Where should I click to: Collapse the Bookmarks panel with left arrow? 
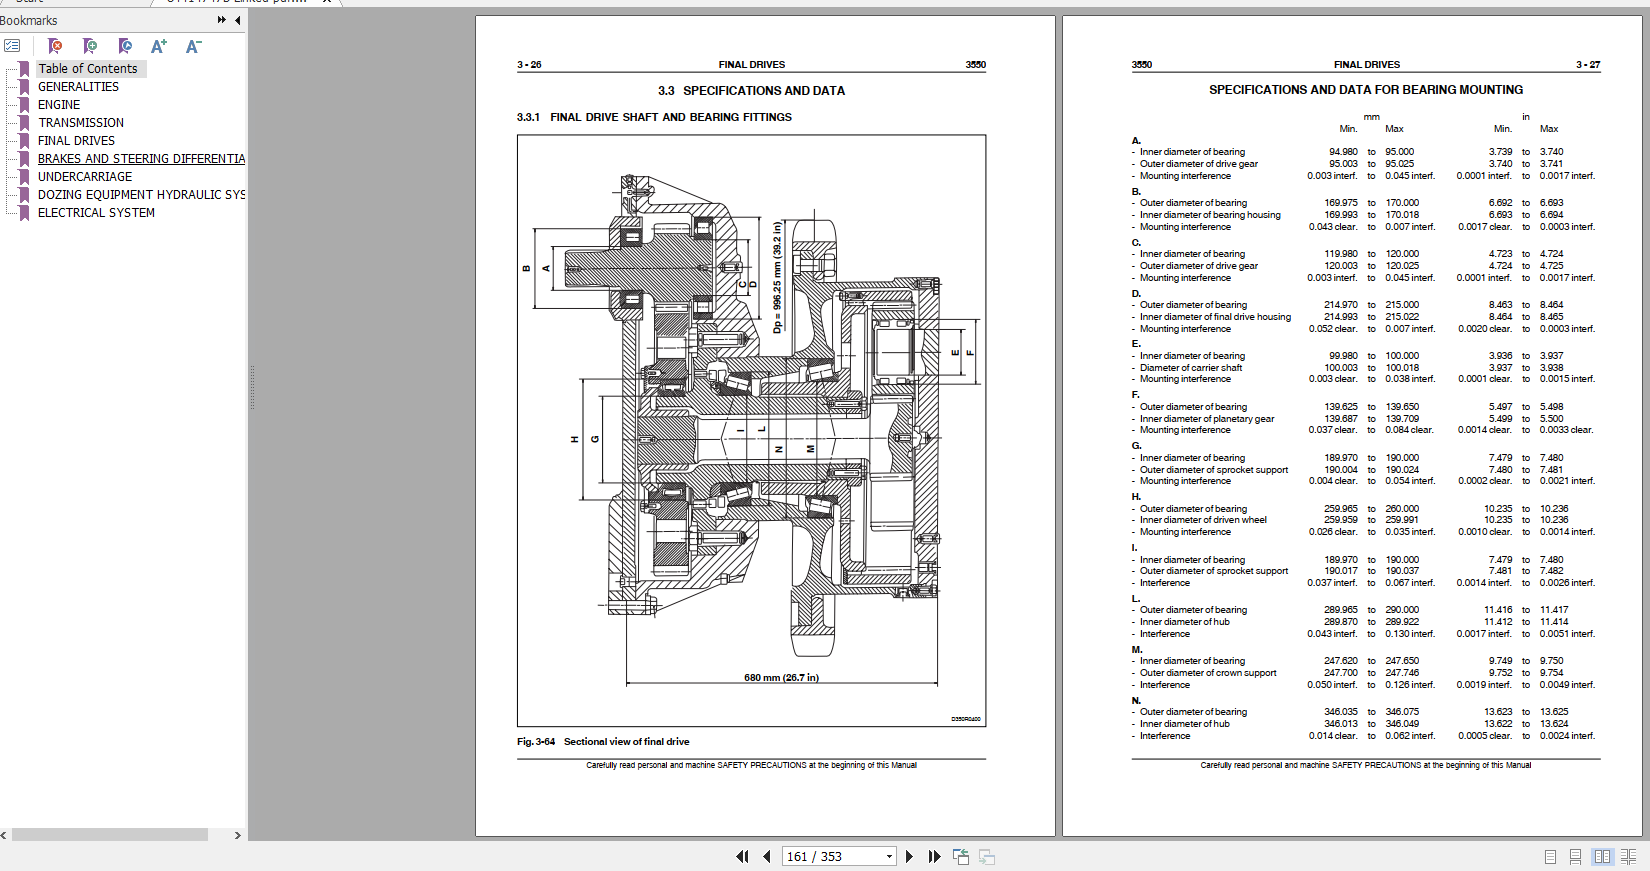point(237,20)
